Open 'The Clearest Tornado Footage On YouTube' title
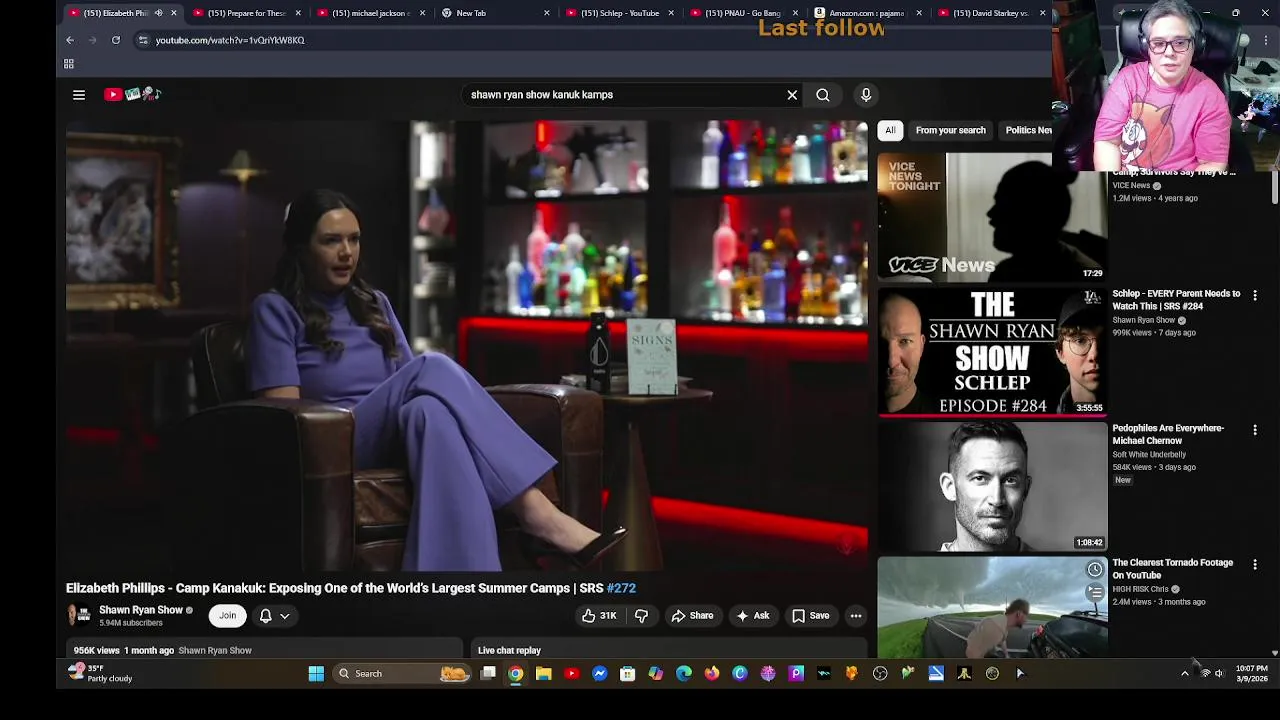 point(1172,569)
